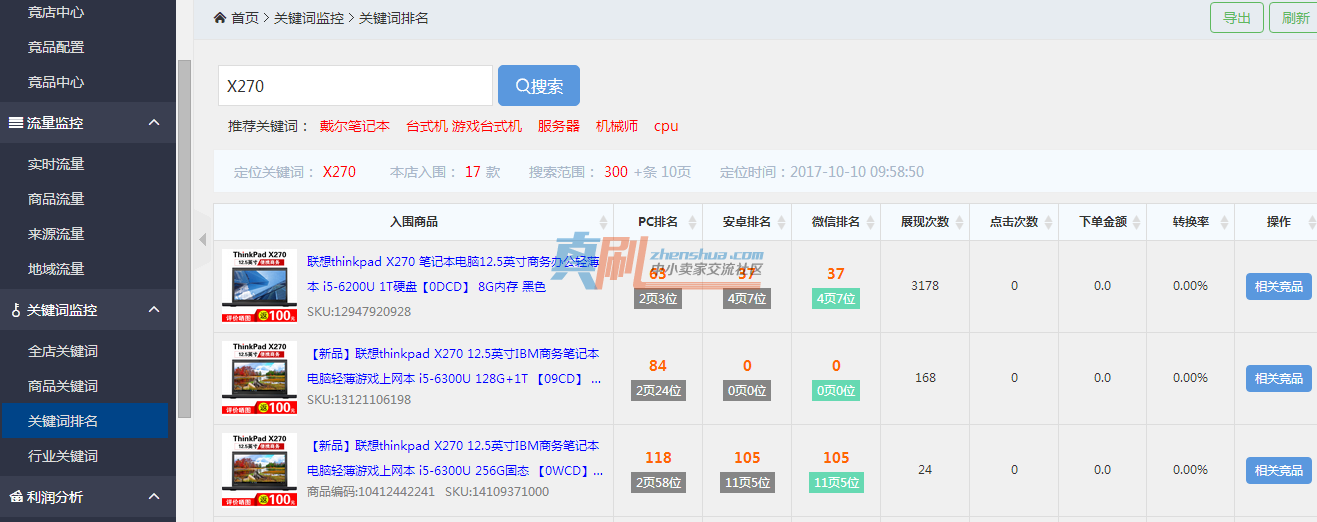Choose recommended keyword 服务器
This screenshot has height=522, width=1317.
[559, 126]
